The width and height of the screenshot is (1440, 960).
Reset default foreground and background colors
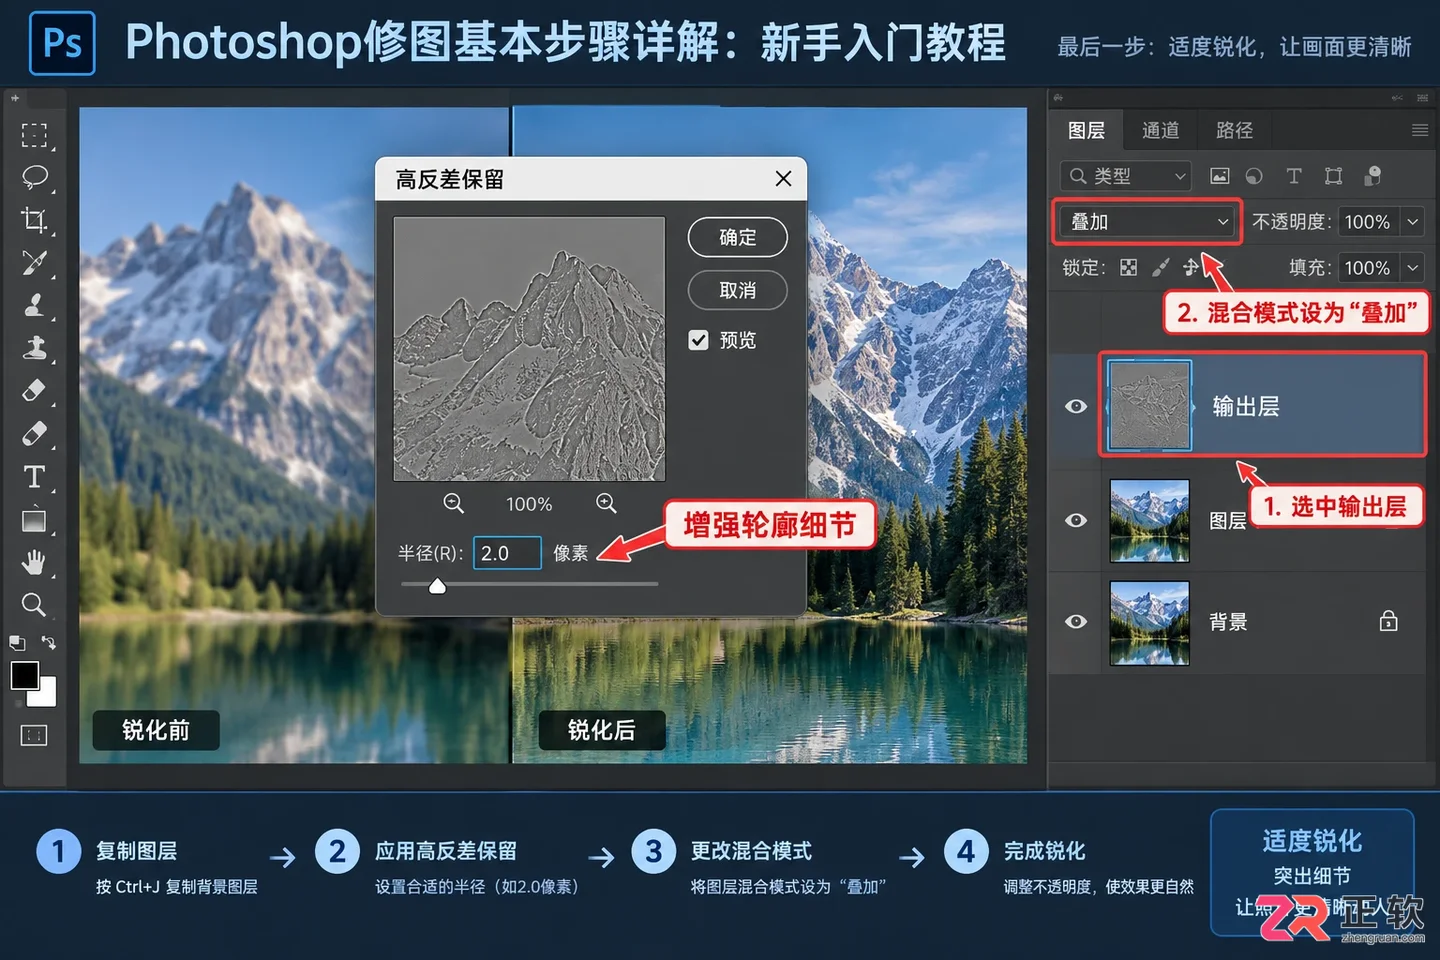[x=17, y=642]
